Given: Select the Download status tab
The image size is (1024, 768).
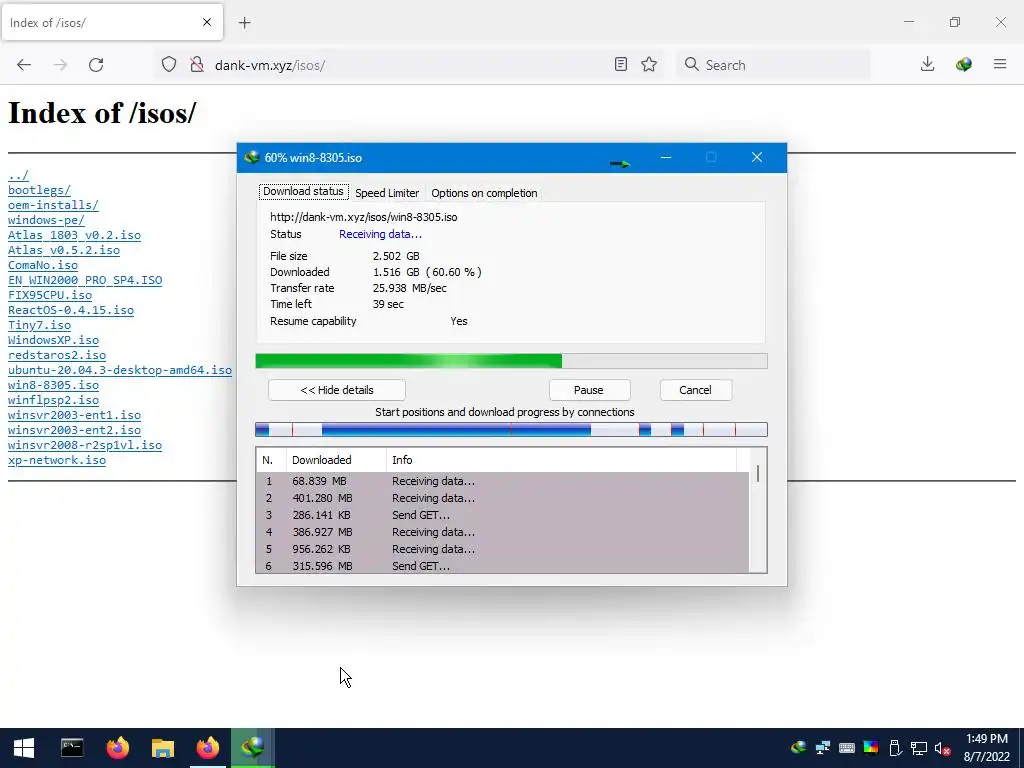Looking at the screenshot, I should [x=303, y=191].
